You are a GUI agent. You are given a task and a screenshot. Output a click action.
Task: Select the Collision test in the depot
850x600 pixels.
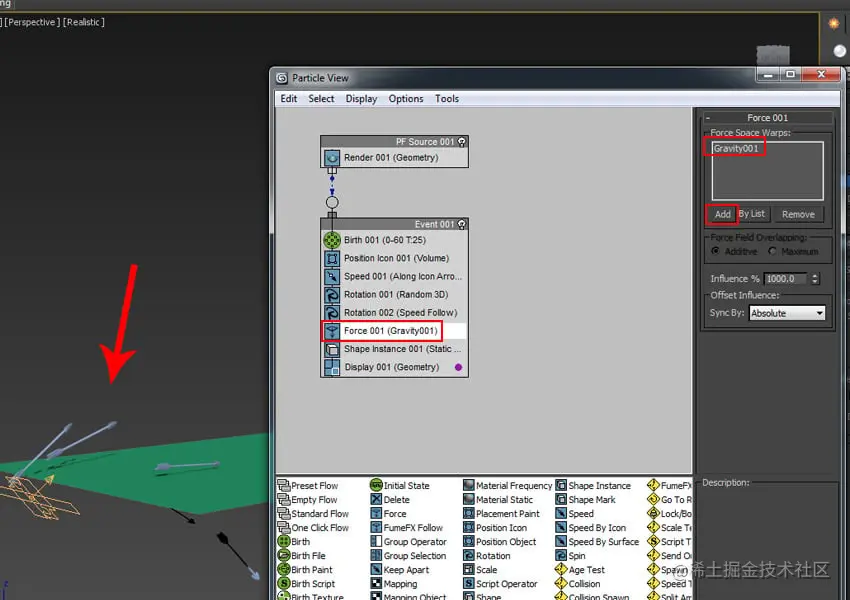pos(578,584)
